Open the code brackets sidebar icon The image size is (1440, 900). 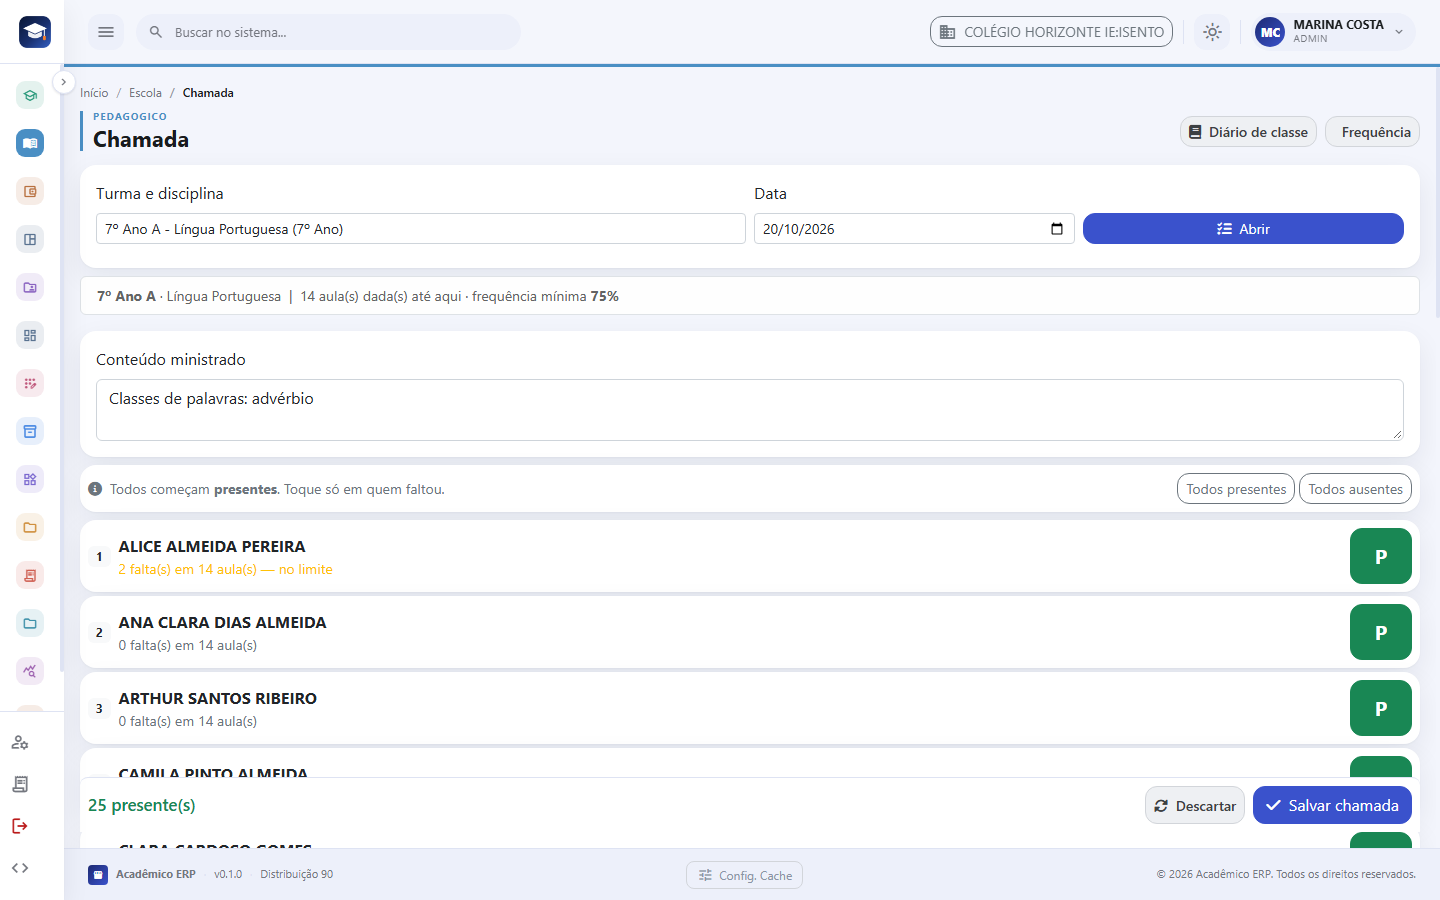click(20, 868)
